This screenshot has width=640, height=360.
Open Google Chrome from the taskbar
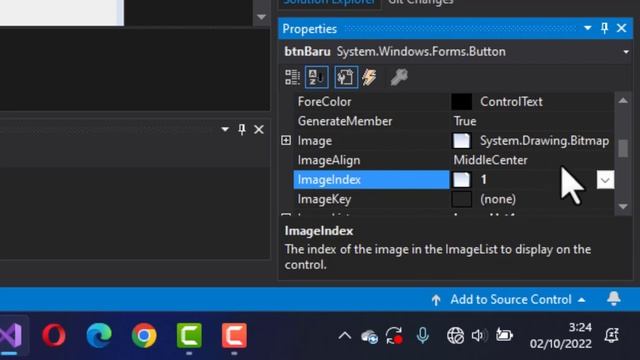[x=144, y=335]
